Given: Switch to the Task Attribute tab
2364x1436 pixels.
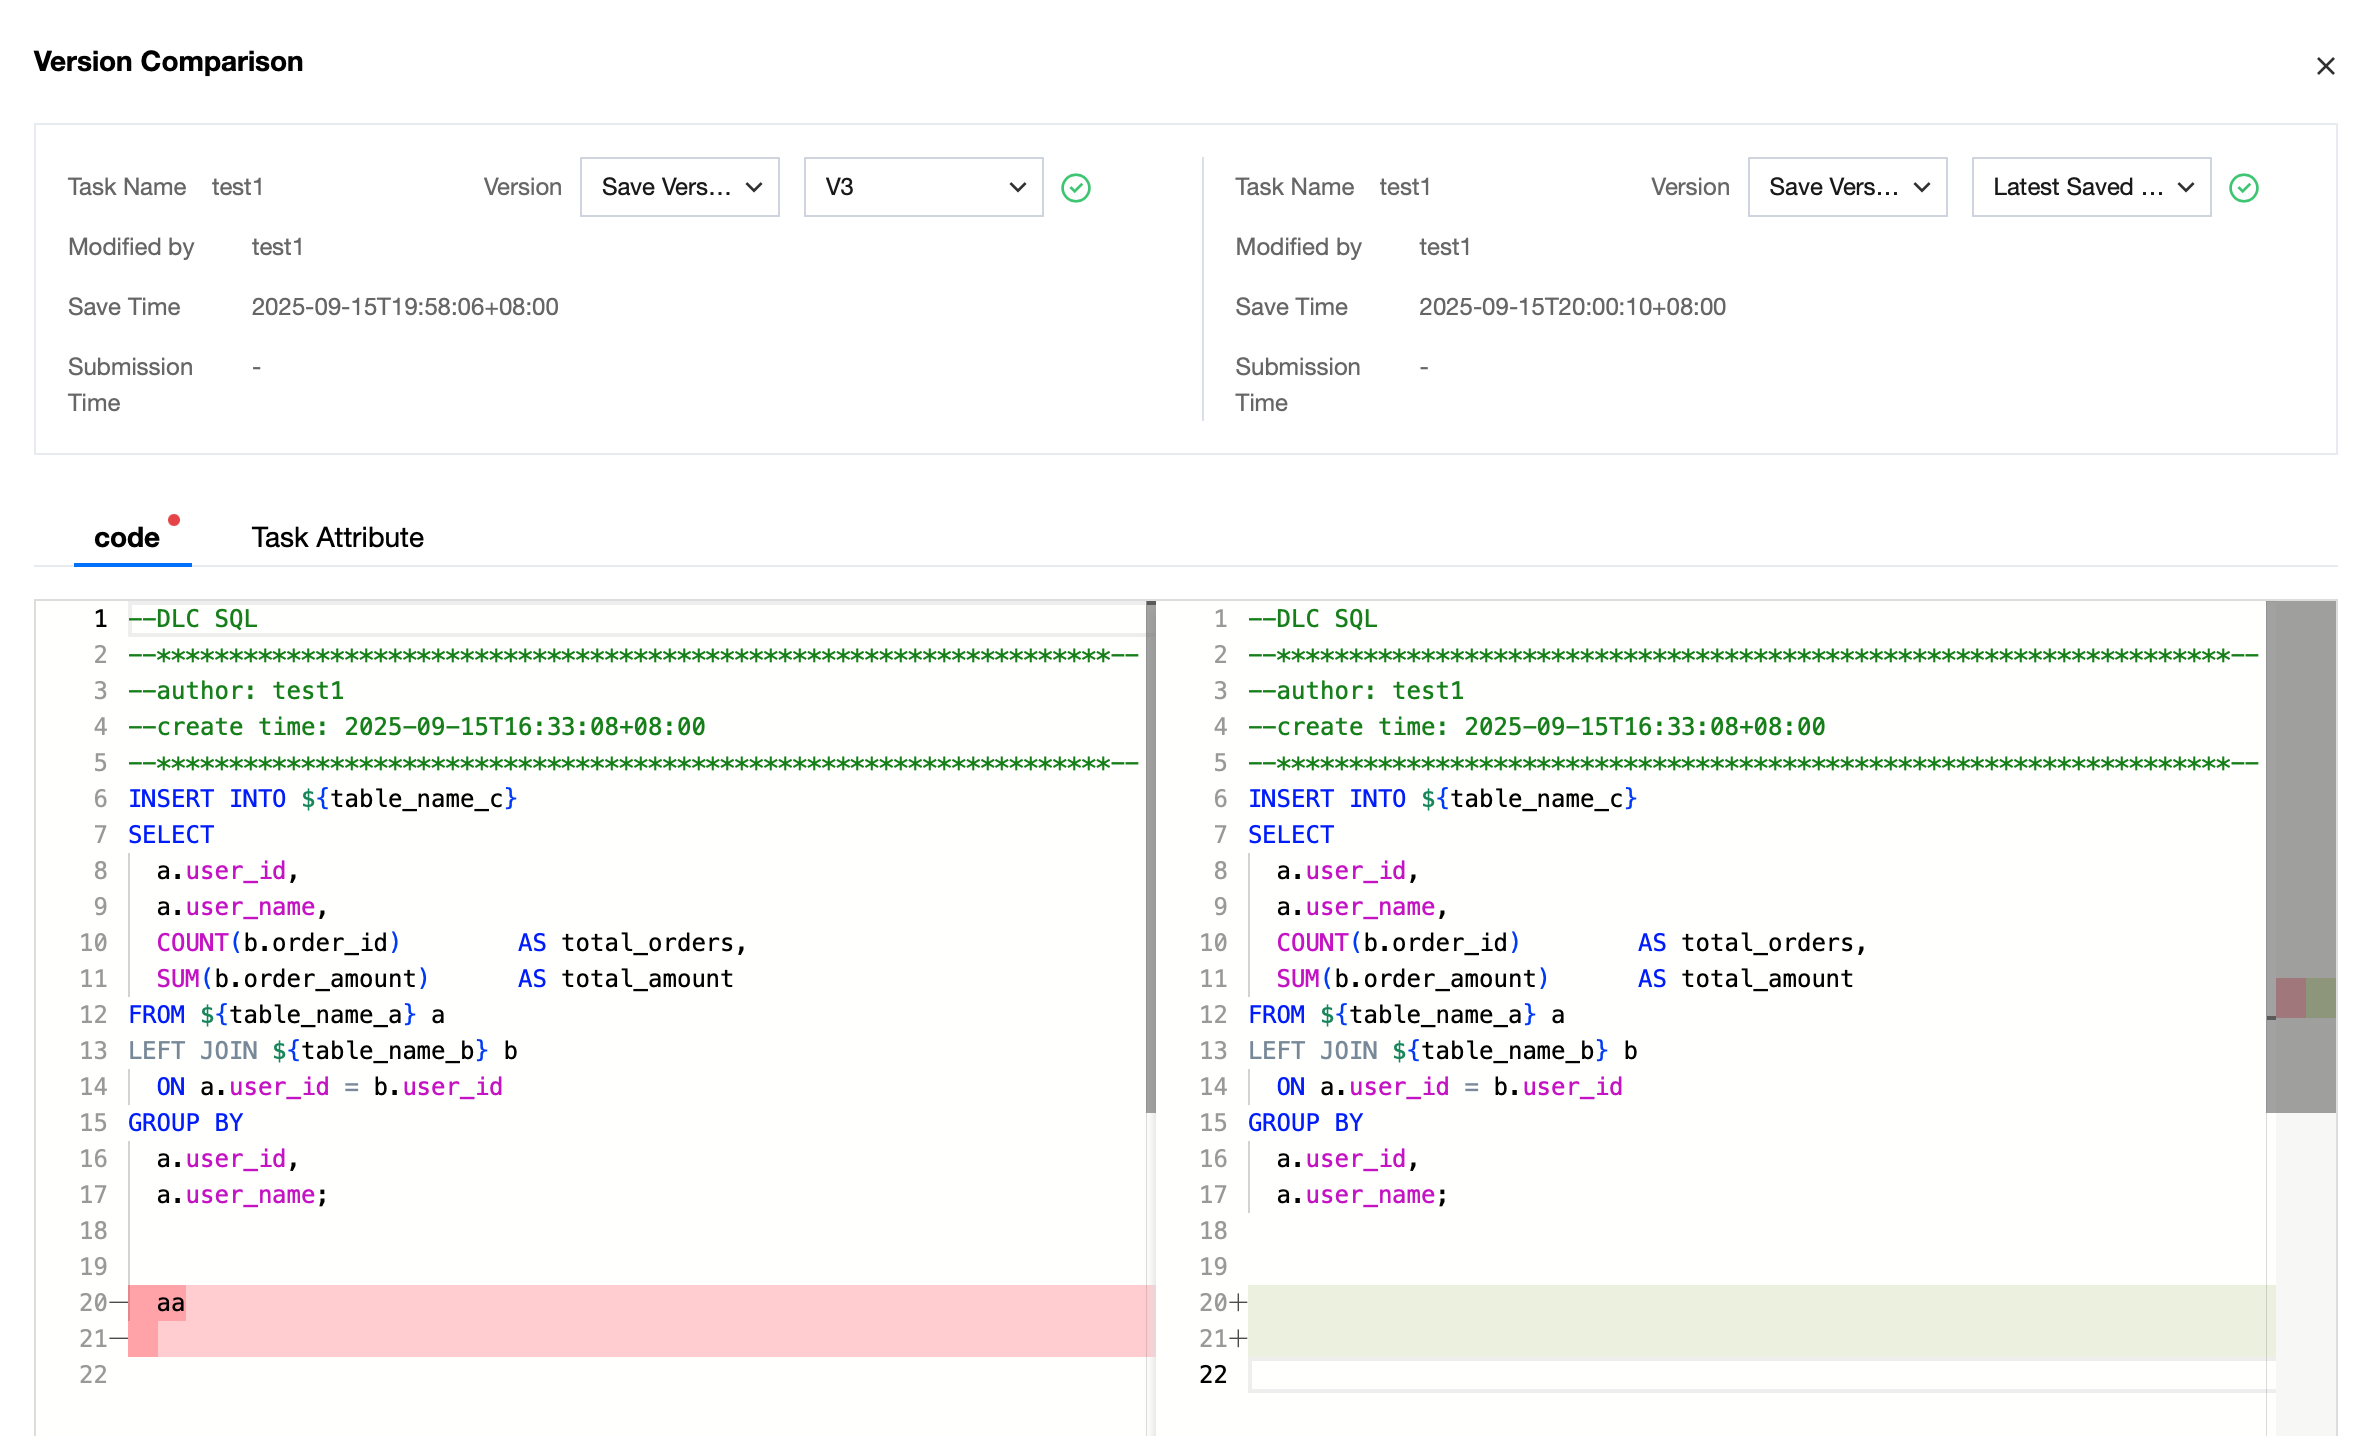Looking at the screenshot, I should click(337, 538).
